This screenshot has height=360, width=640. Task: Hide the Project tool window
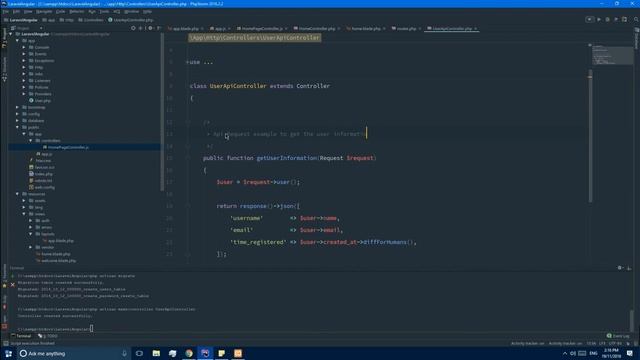pos(158,28)
